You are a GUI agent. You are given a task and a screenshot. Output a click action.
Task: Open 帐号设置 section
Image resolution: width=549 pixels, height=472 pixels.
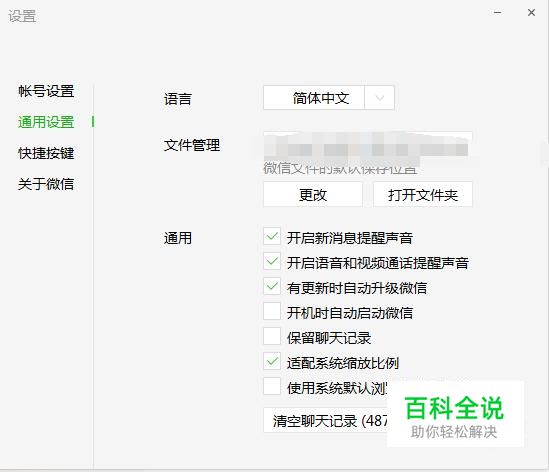(x=46, y=91)
